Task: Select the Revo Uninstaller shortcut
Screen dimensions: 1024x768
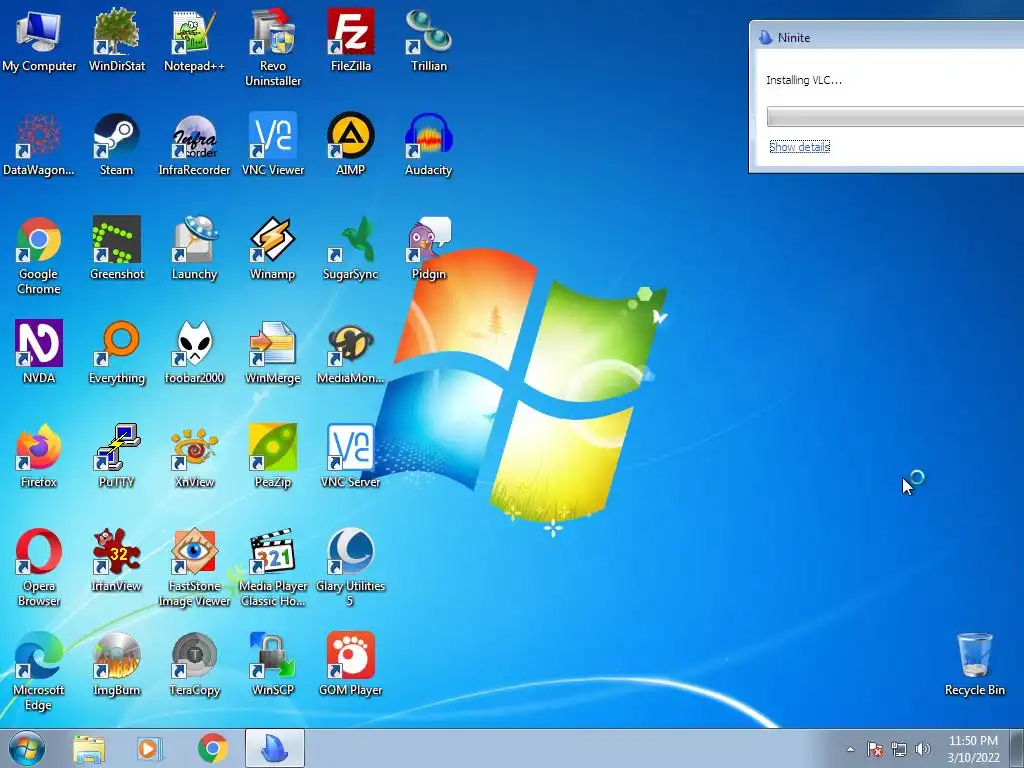Action: (273, 48)
